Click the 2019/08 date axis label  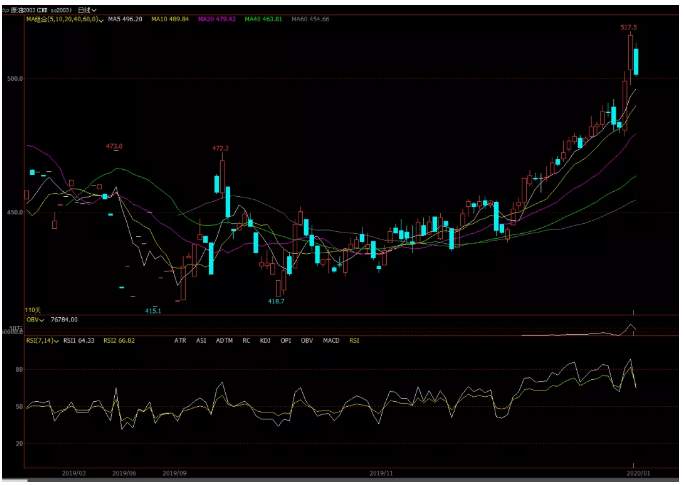tap(124, 473)
